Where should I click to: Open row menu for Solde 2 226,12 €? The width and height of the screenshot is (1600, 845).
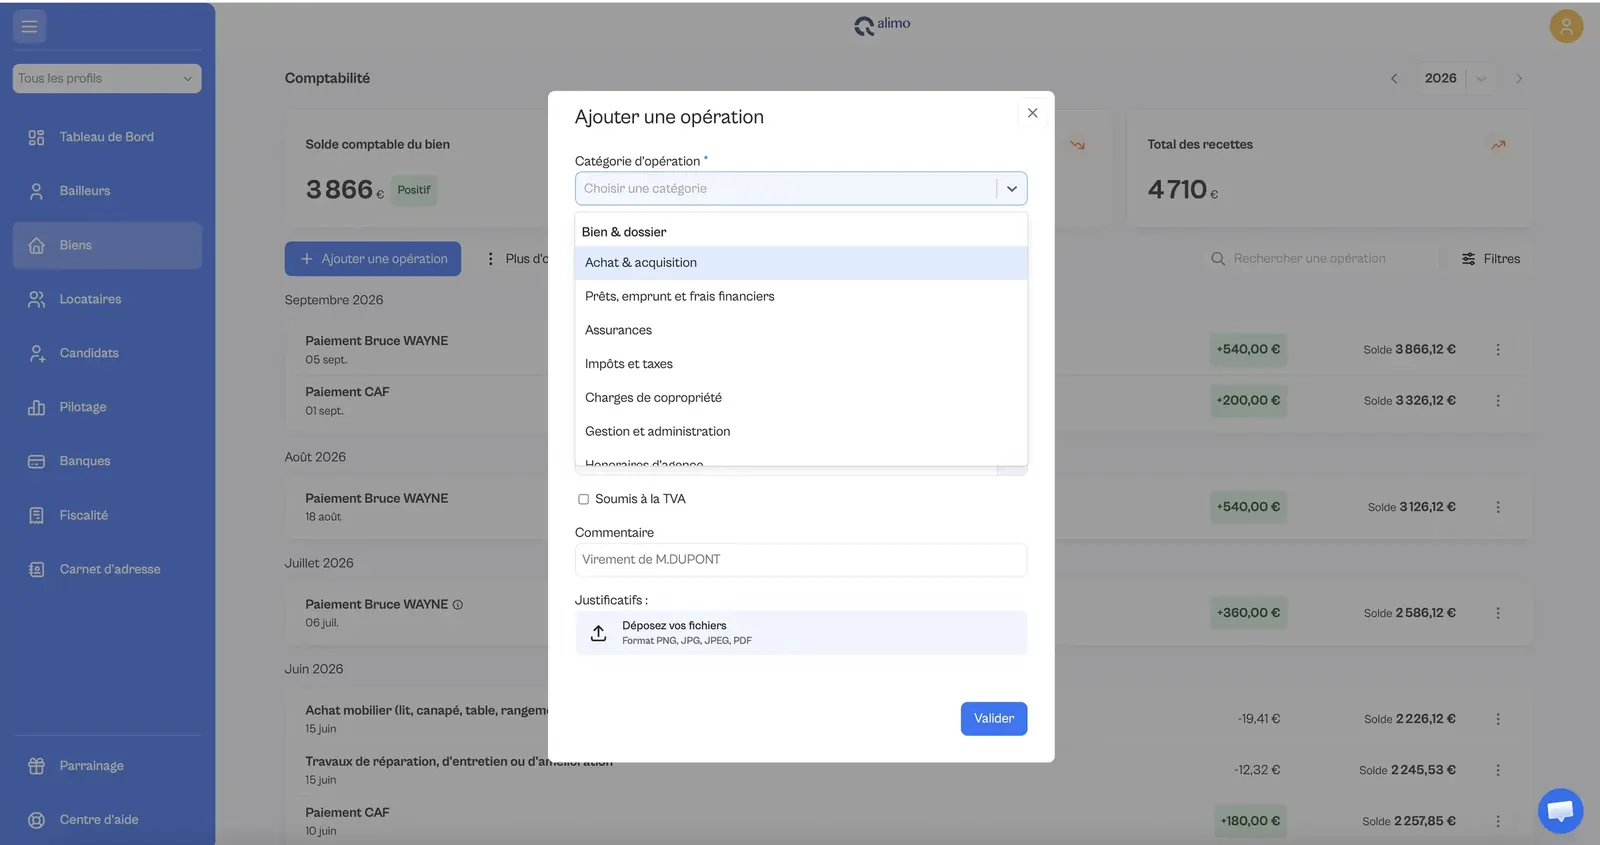[x=1498, y=719]
